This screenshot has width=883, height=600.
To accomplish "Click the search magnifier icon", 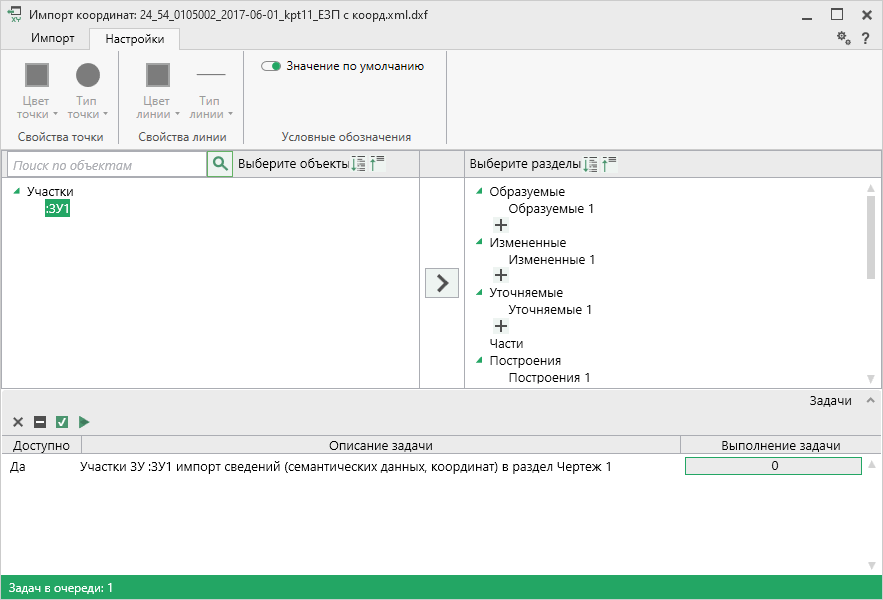I will [220, 165].
